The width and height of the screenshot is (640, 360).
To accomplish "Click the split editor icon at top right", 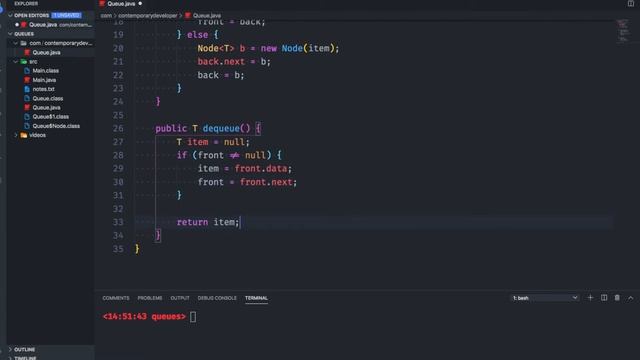I will click(x=631, y=4).
